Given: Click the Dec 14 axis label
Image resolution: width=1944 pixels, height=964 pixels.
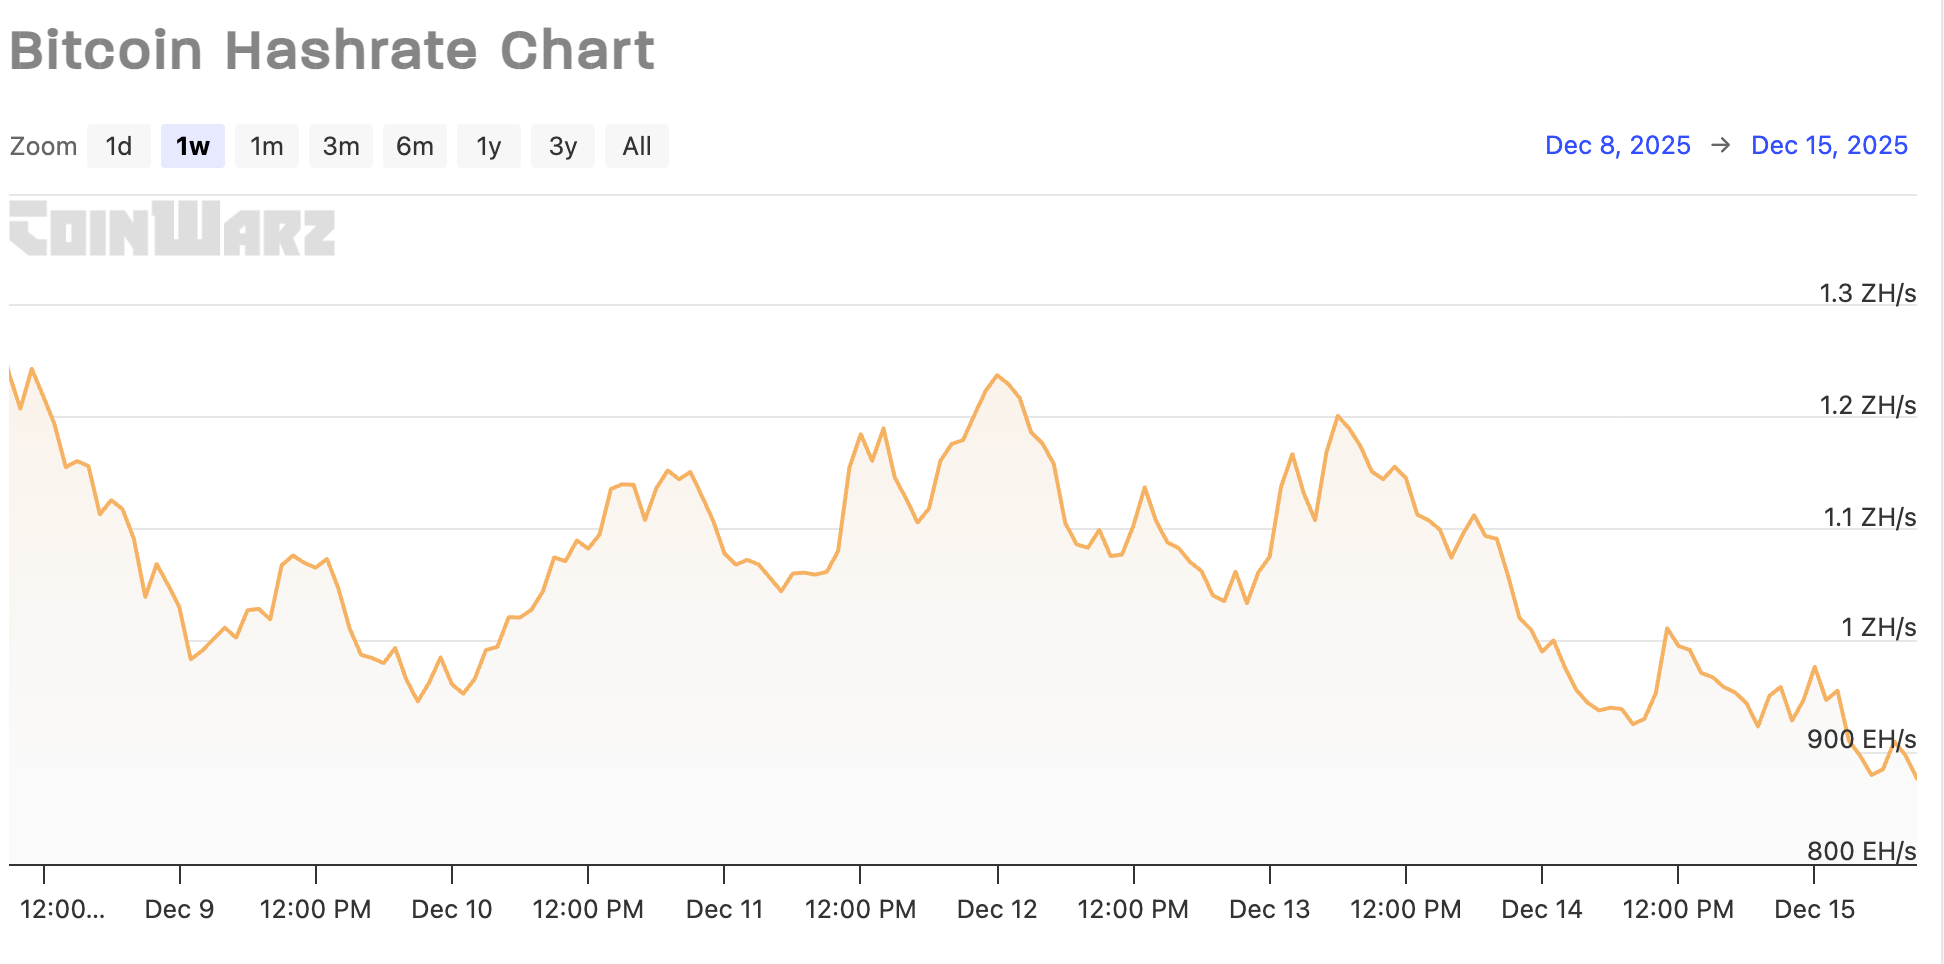Looking at the screenshot, I should [1542, 909].
